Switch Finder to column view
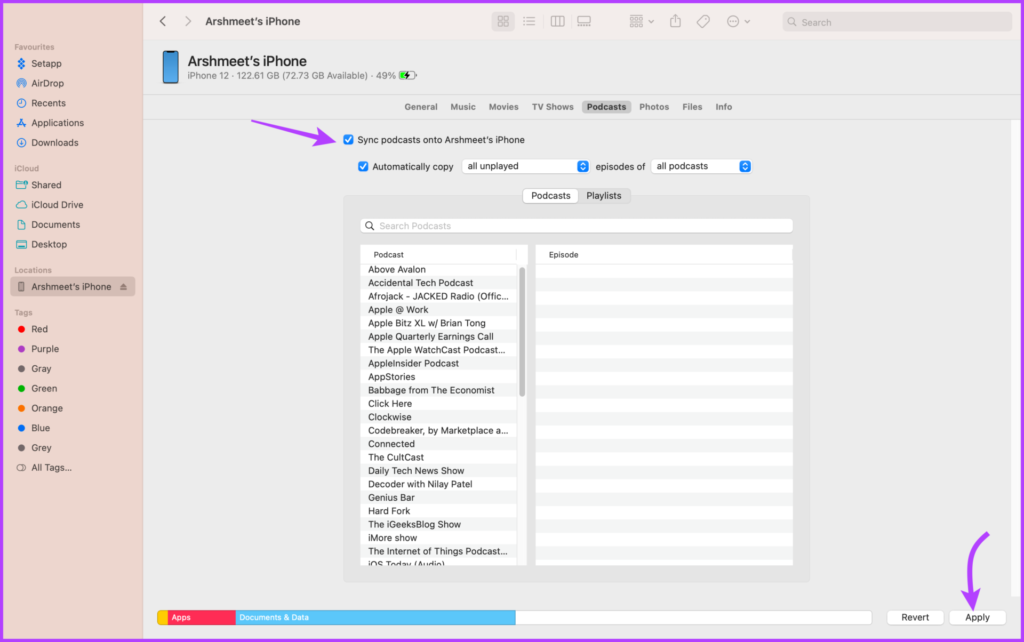This screenshot has width=1024, height=642. (557, 22)
